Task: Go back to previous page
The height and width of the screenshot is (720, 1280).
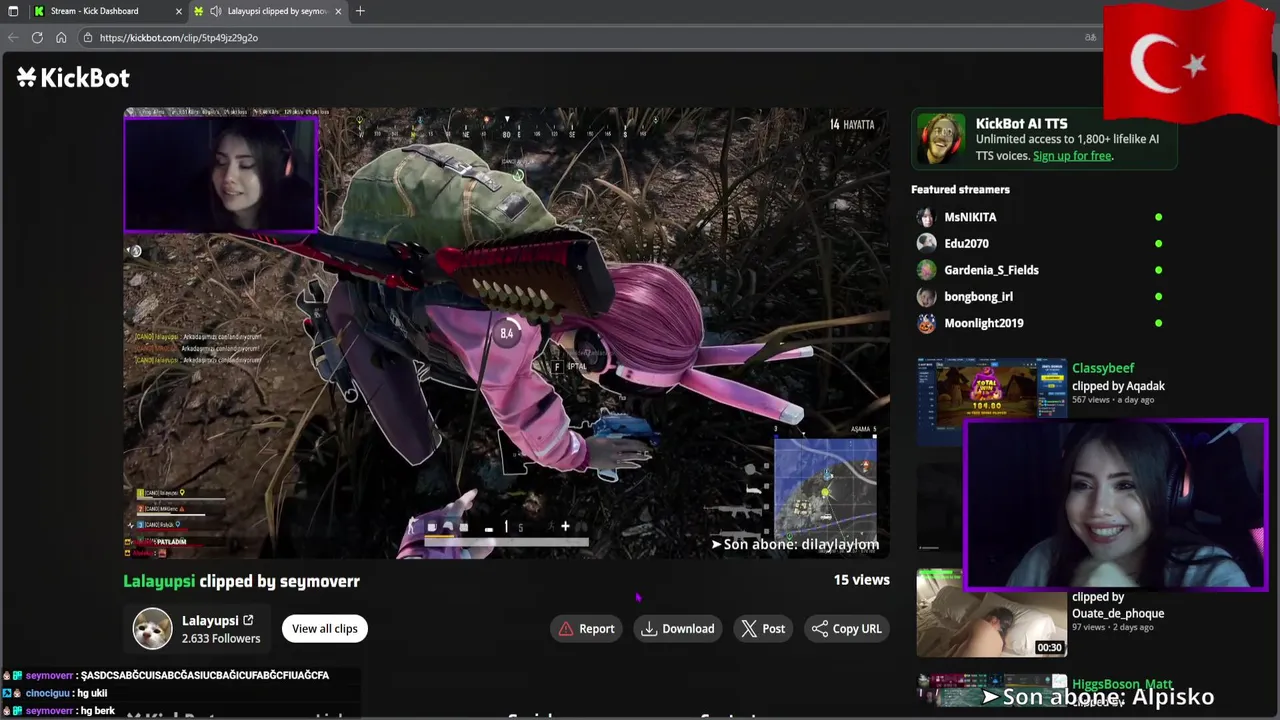Action: pyautogui.click(x=13, y=37)
